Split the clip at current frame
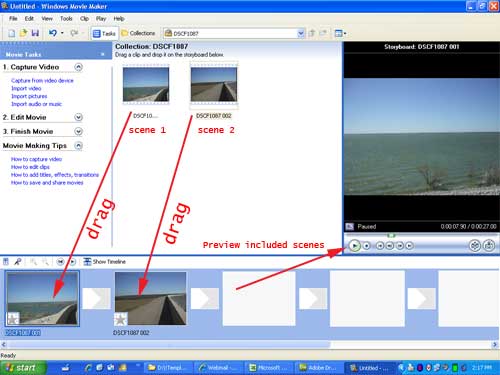The width and height of the screenshot is (500, 375). tap(475, 246)
